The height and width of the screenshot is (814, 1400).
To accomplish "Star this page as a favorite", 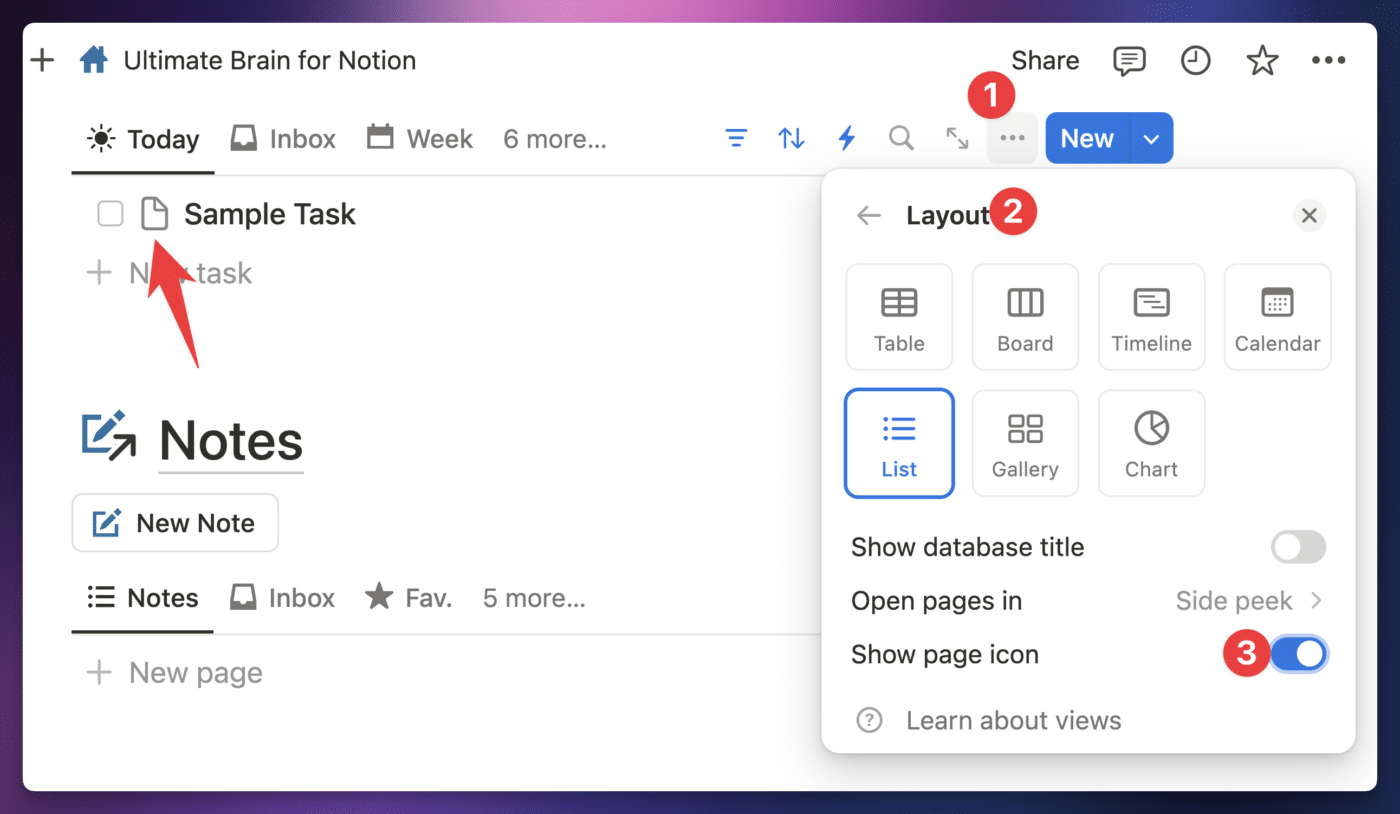I will [1262, 60].
